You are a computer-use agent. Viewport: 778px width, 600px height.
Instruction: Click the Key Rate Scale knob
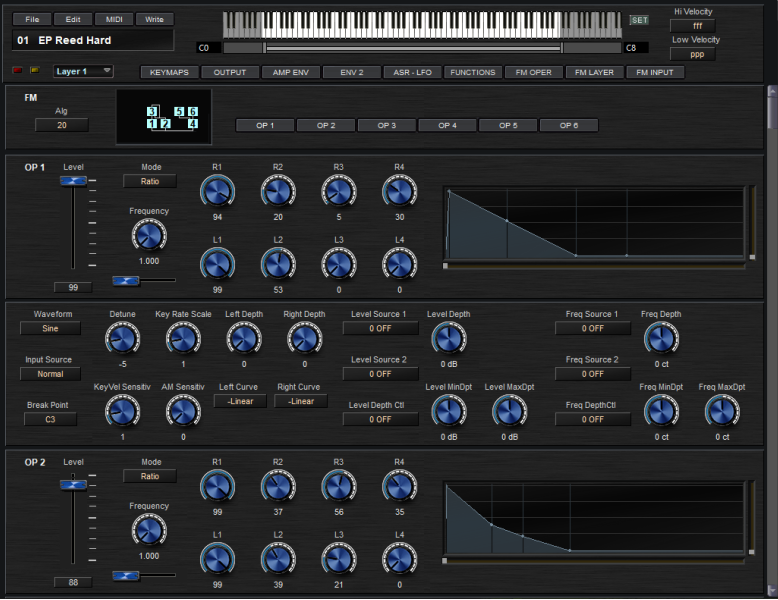pos(183,340)
